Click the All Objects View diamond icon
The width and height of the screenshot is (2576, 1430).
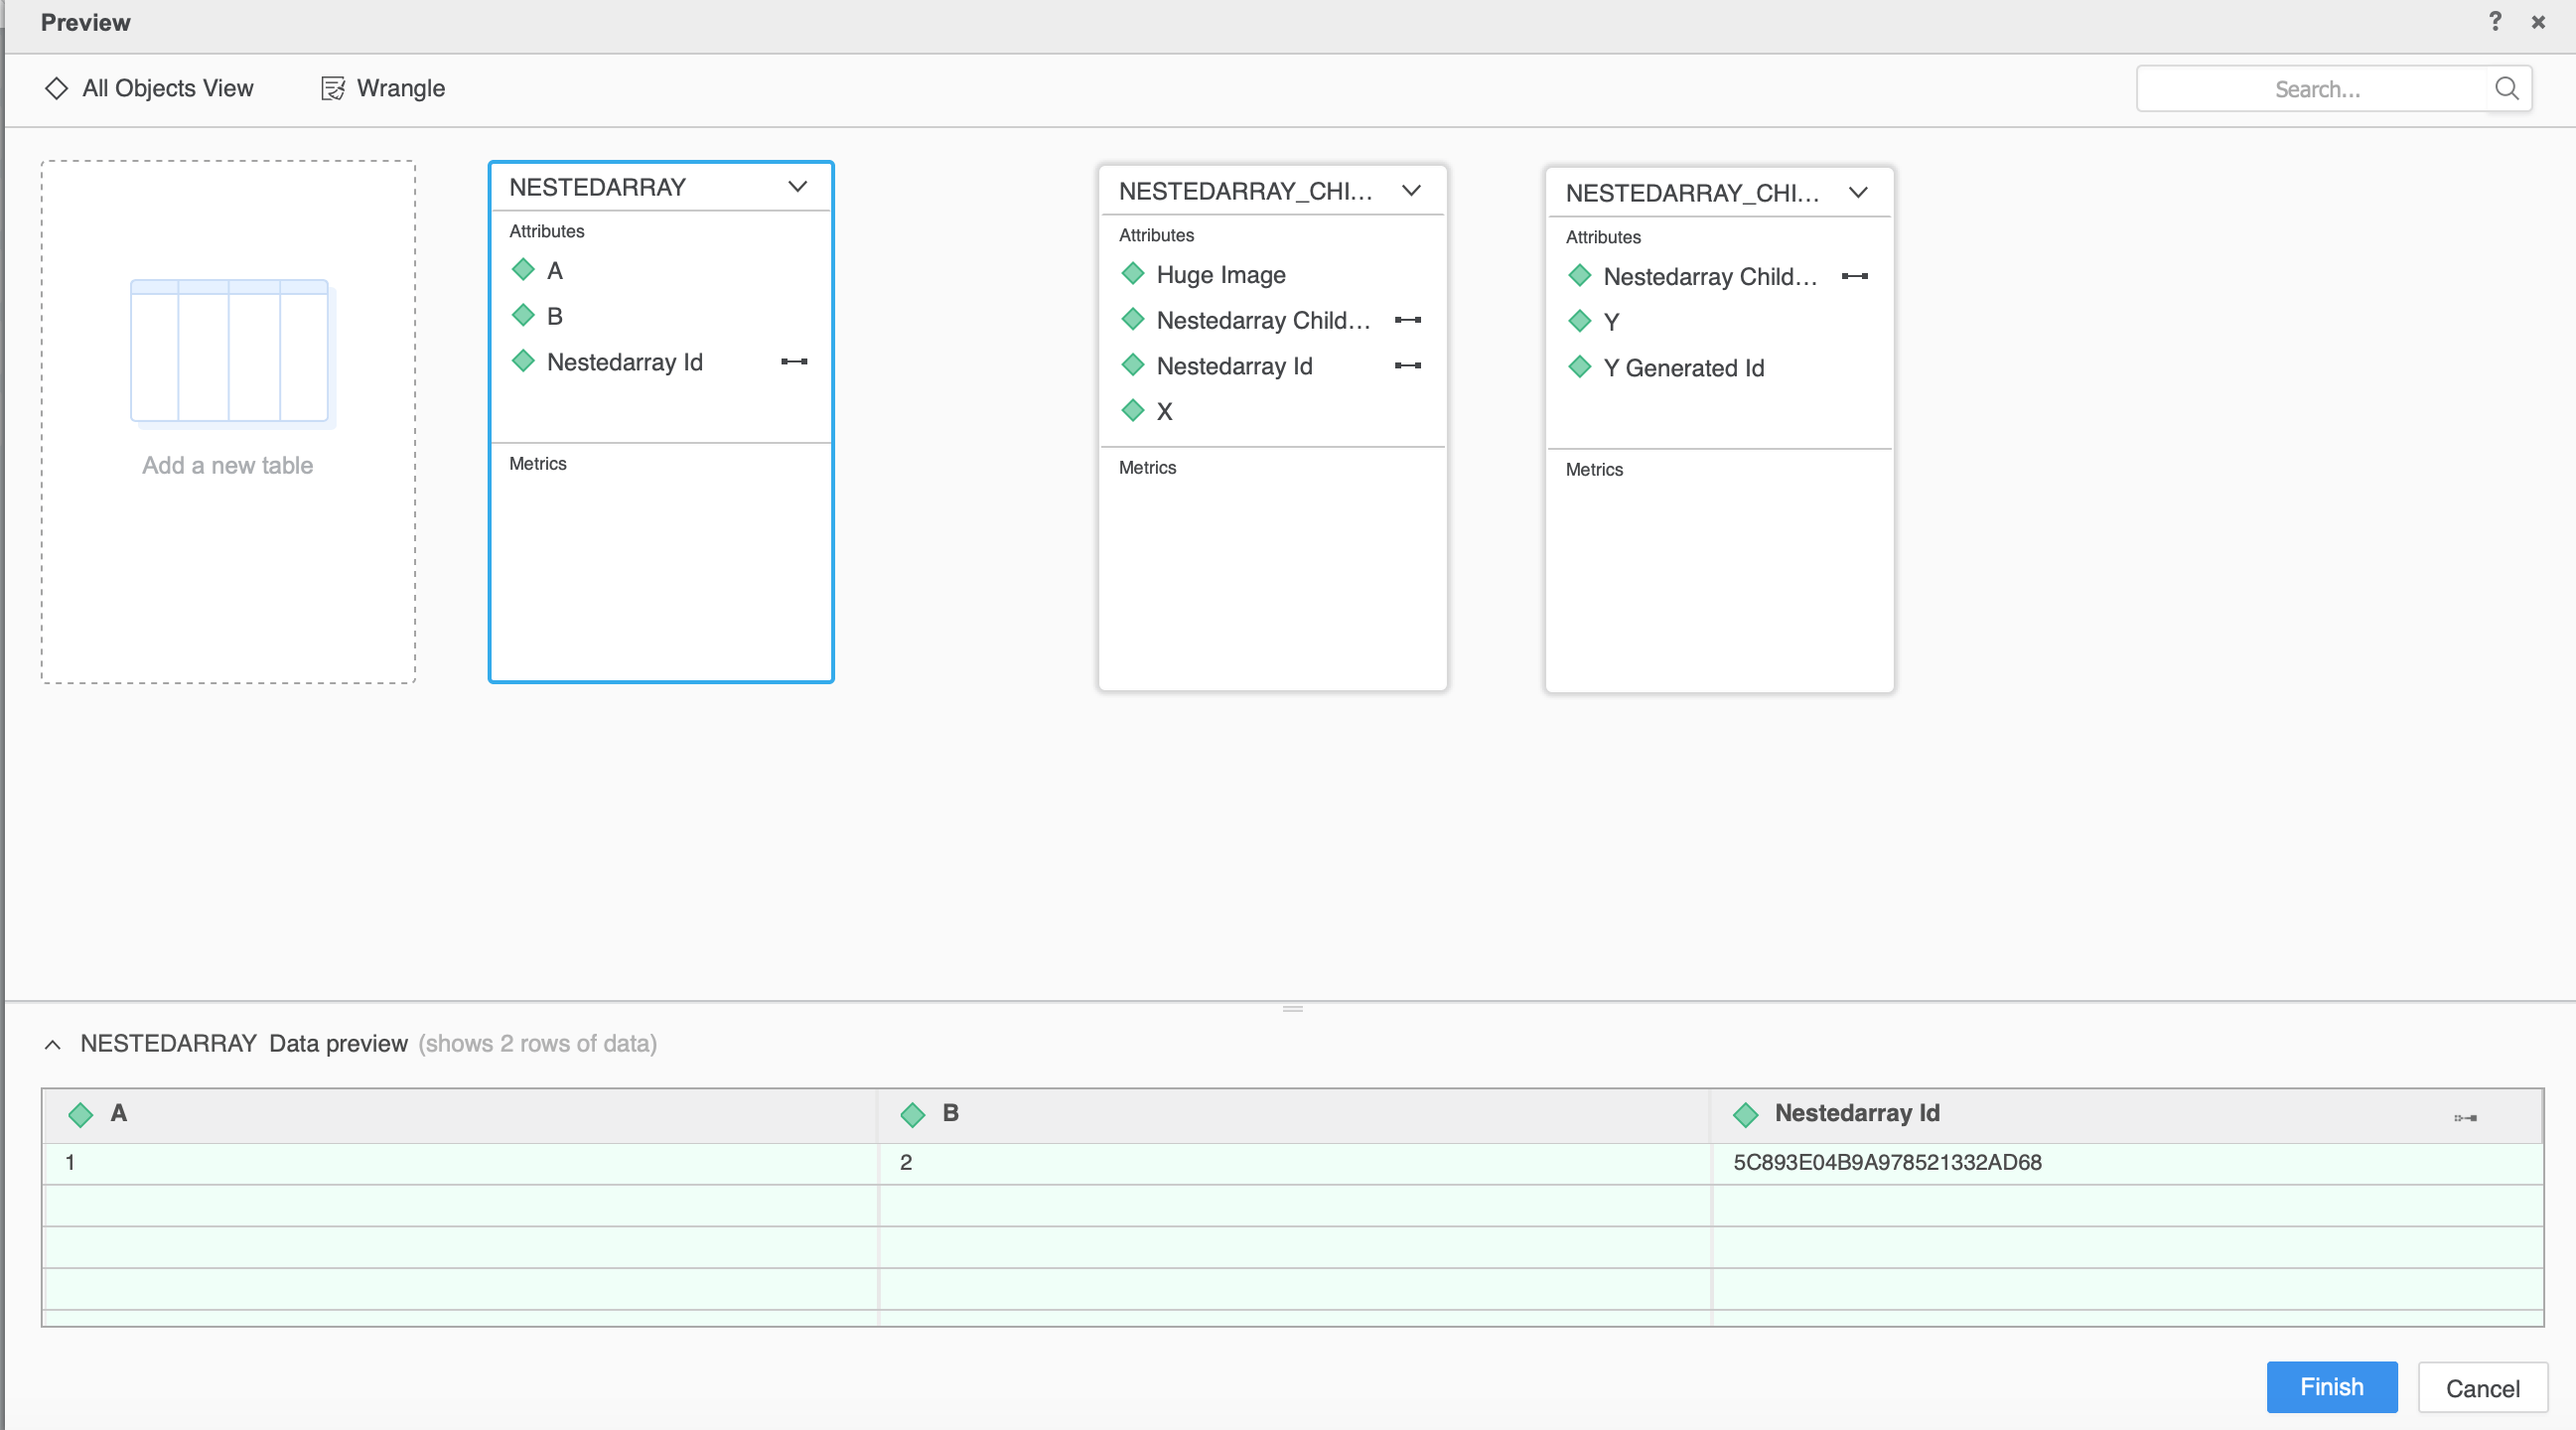56,88
